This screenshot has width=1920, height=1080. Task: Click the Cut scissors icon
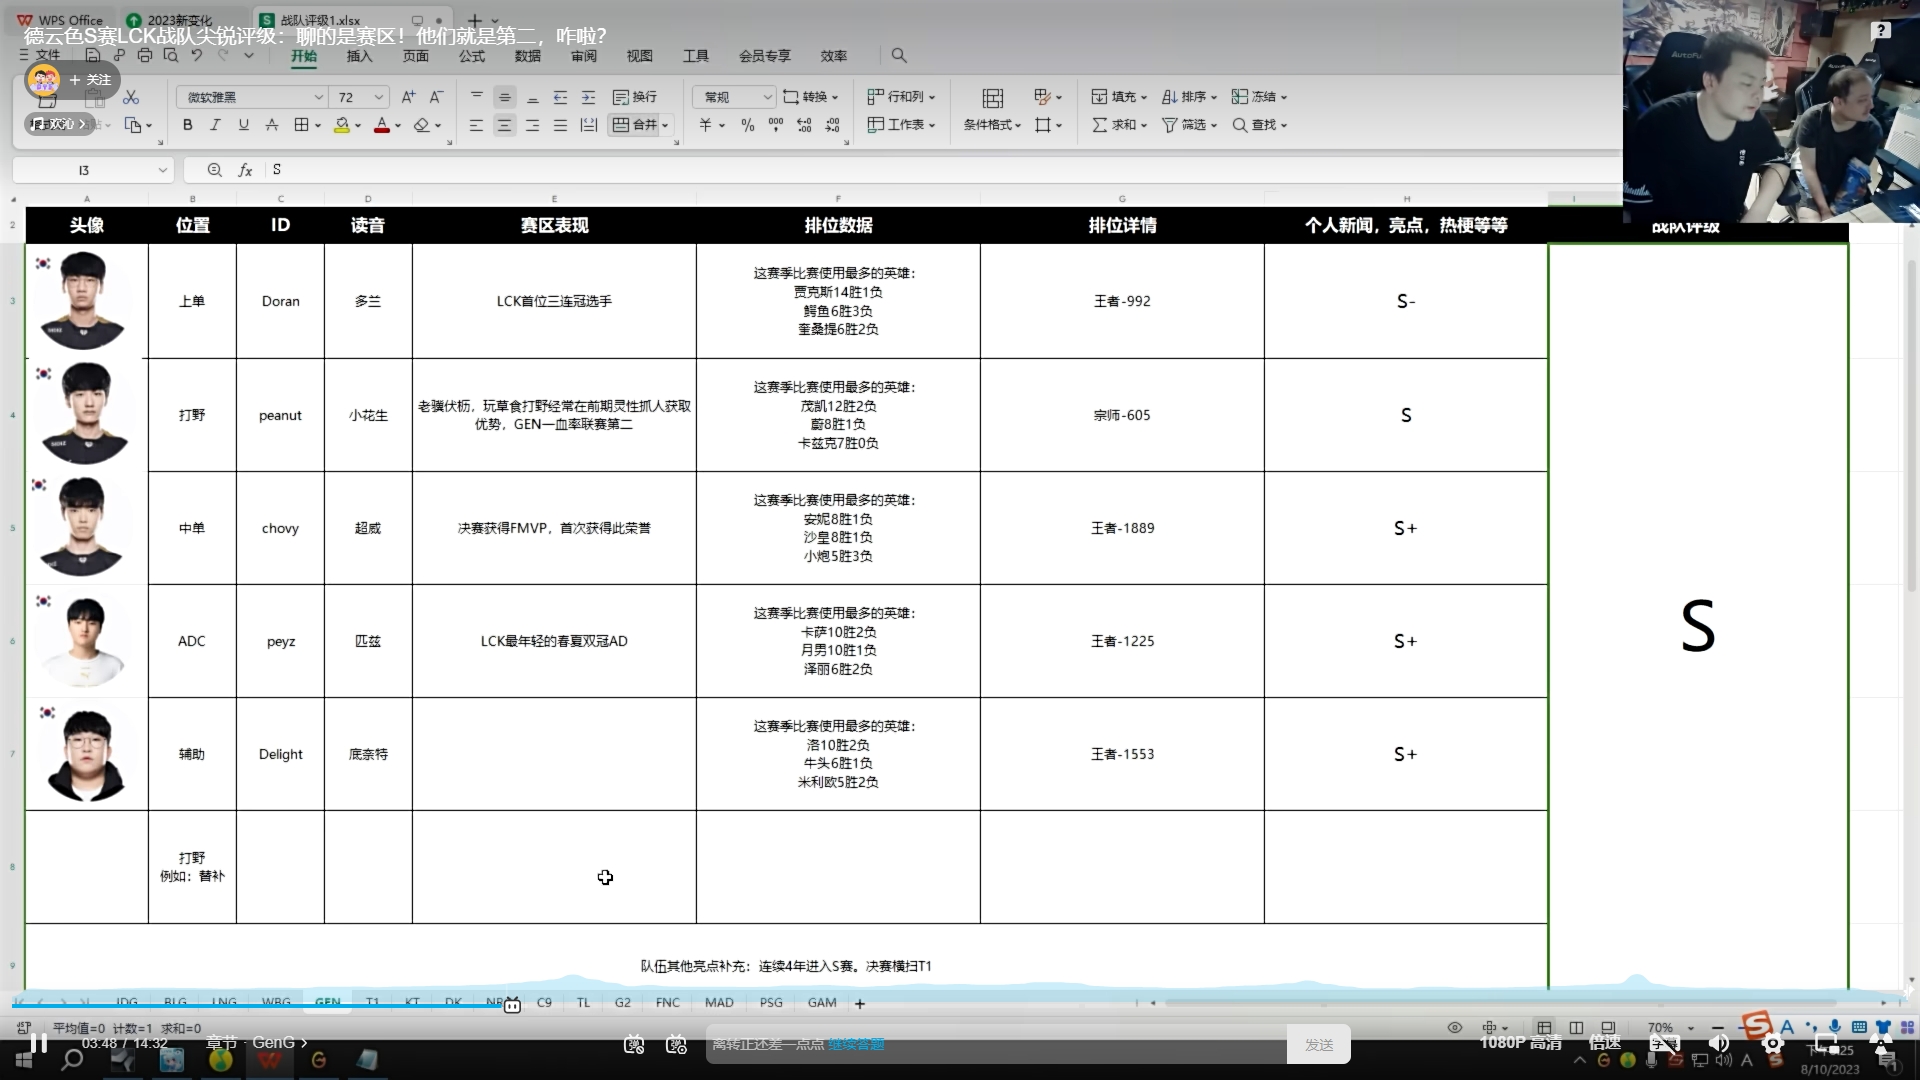click(x=131, y=97)
